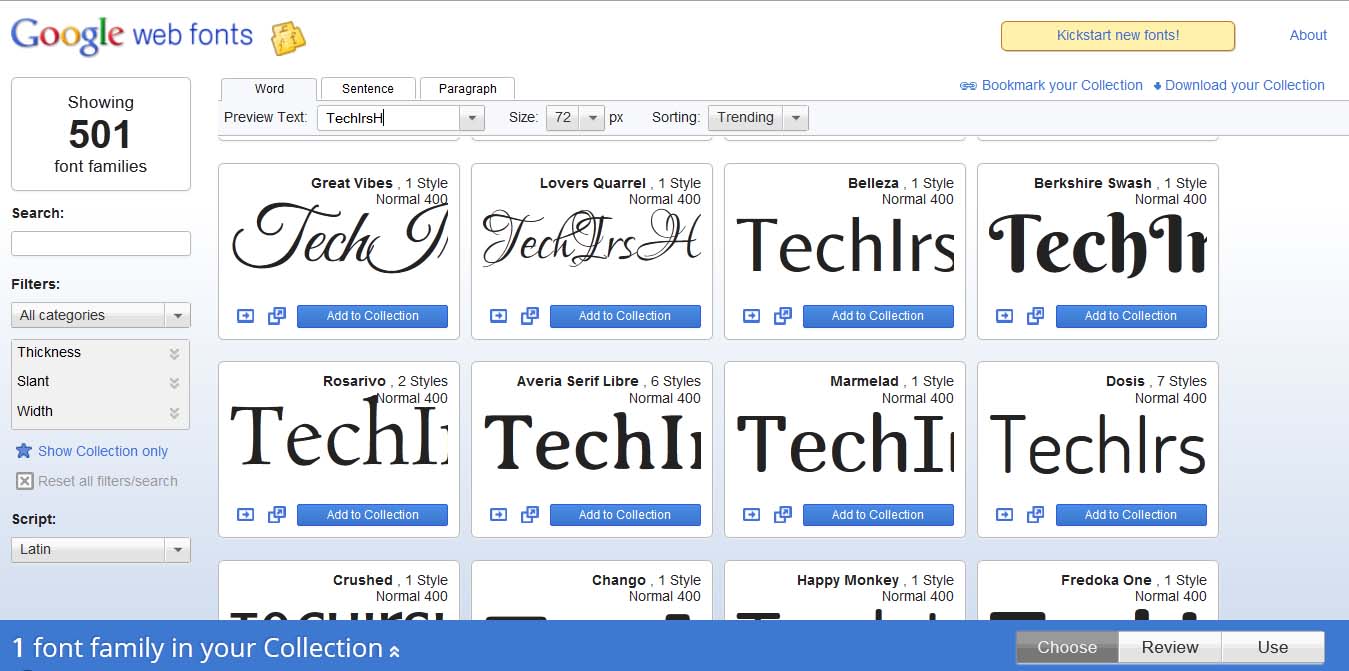Open the About link
The width and height of the screenshot is (1349, 671).
pos(1308,35)
